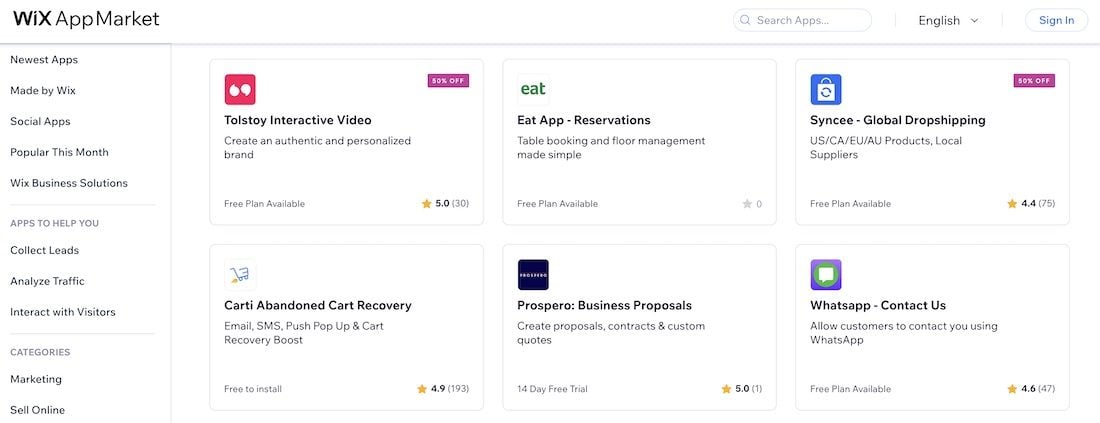Click 'Email, SMS, Push Pop Up' description
This screenshot has width=1100, height=423.
click(x=304, y=333)
